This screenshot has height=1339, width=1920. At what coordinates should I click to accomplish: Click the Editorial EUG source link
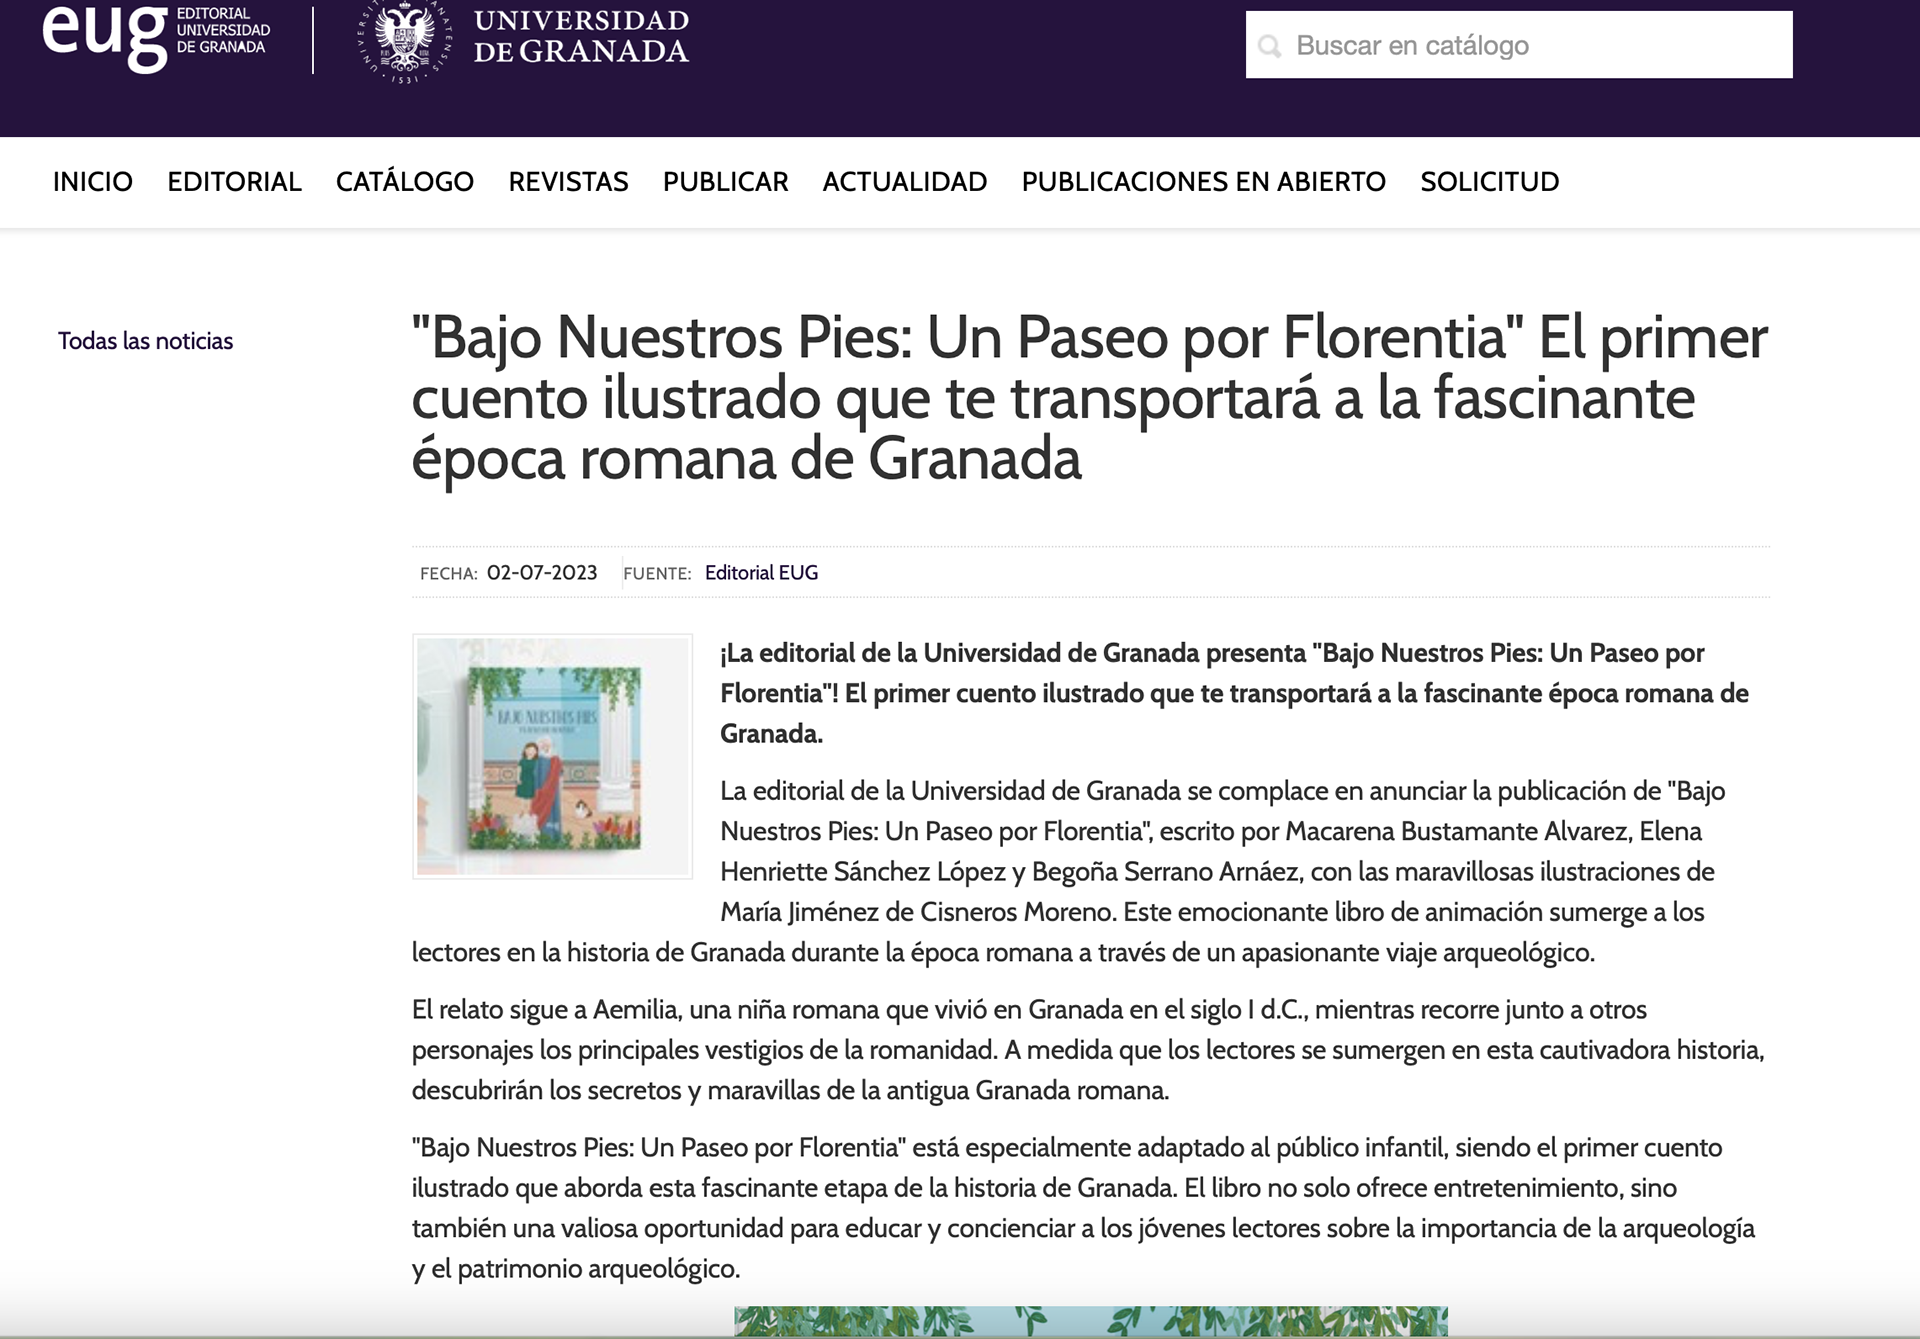tap(761, 573)
